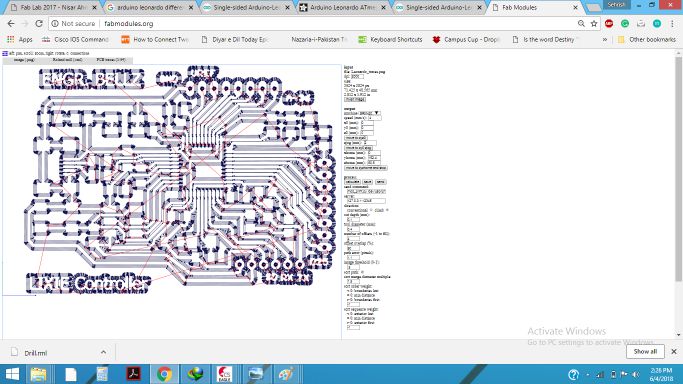683x384 pixels.
Task: Click the move to xyhome and stop button
Action: click(x=366, y=168)
